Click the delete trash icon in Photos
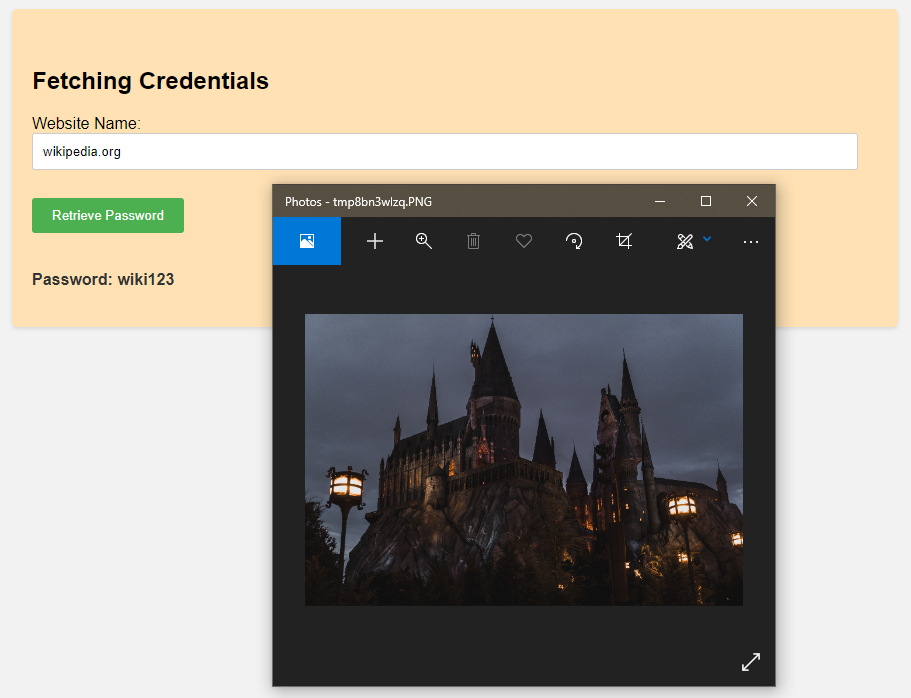The image size is (911, 698). [474, 241]
